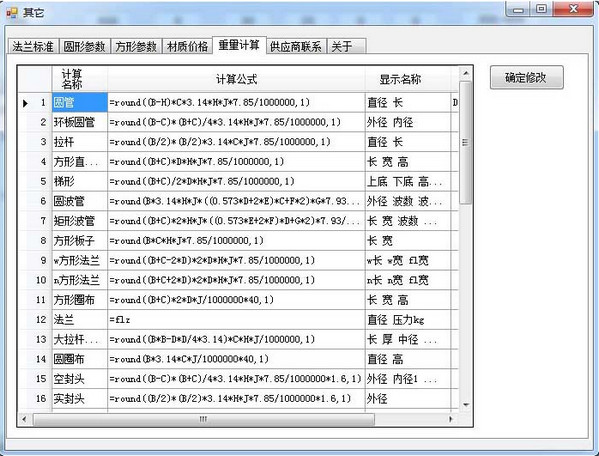This screenshot has height=456, width=599.
Task: Click the horizontal scrollbar thumb
Action: [204, 419]
